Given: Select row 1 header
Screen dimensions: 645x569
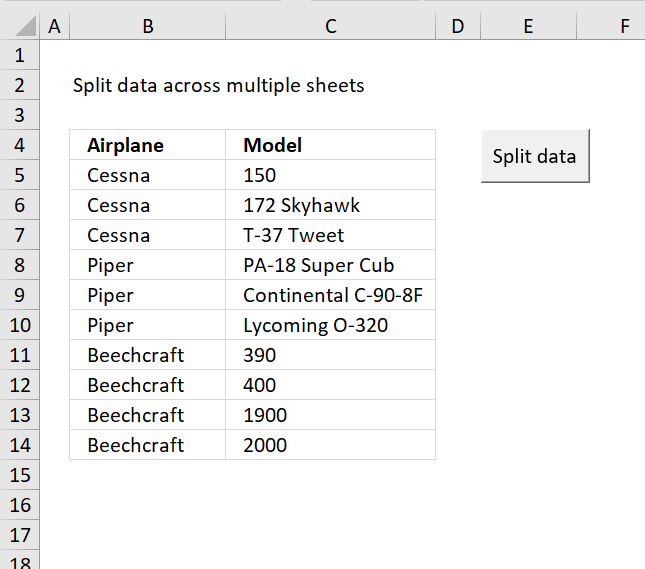Looking at the screenshot, I should (x=20, y=55).
